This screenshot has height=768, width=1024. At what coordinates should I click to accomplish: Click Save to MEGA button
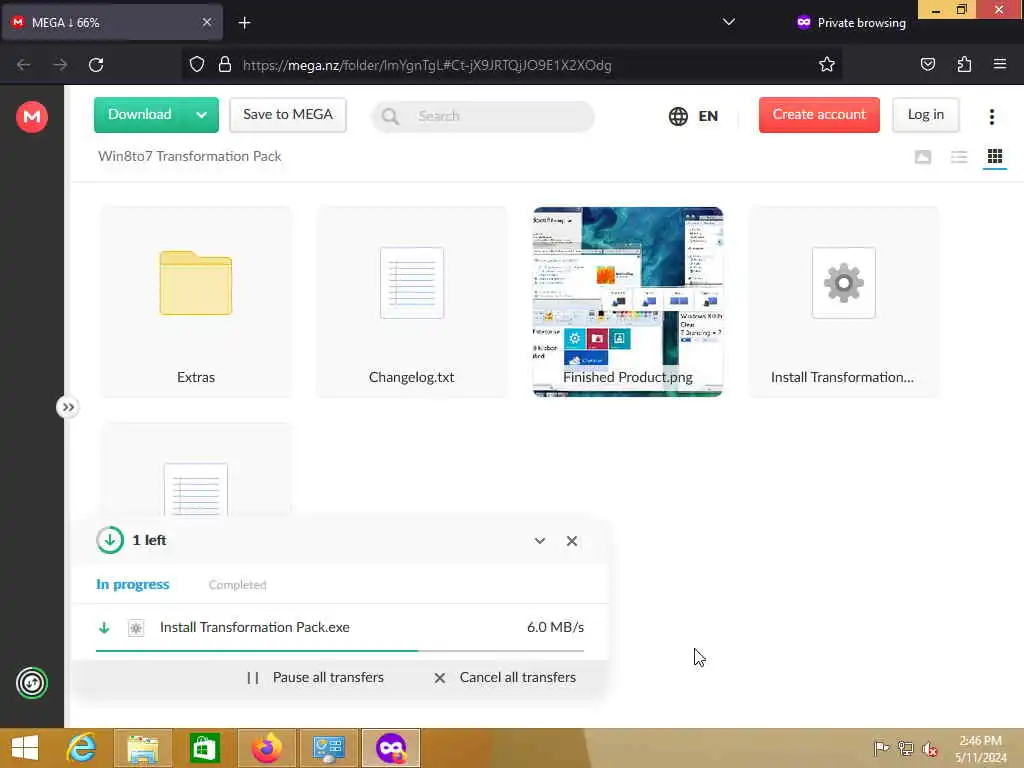click(288, 115)
